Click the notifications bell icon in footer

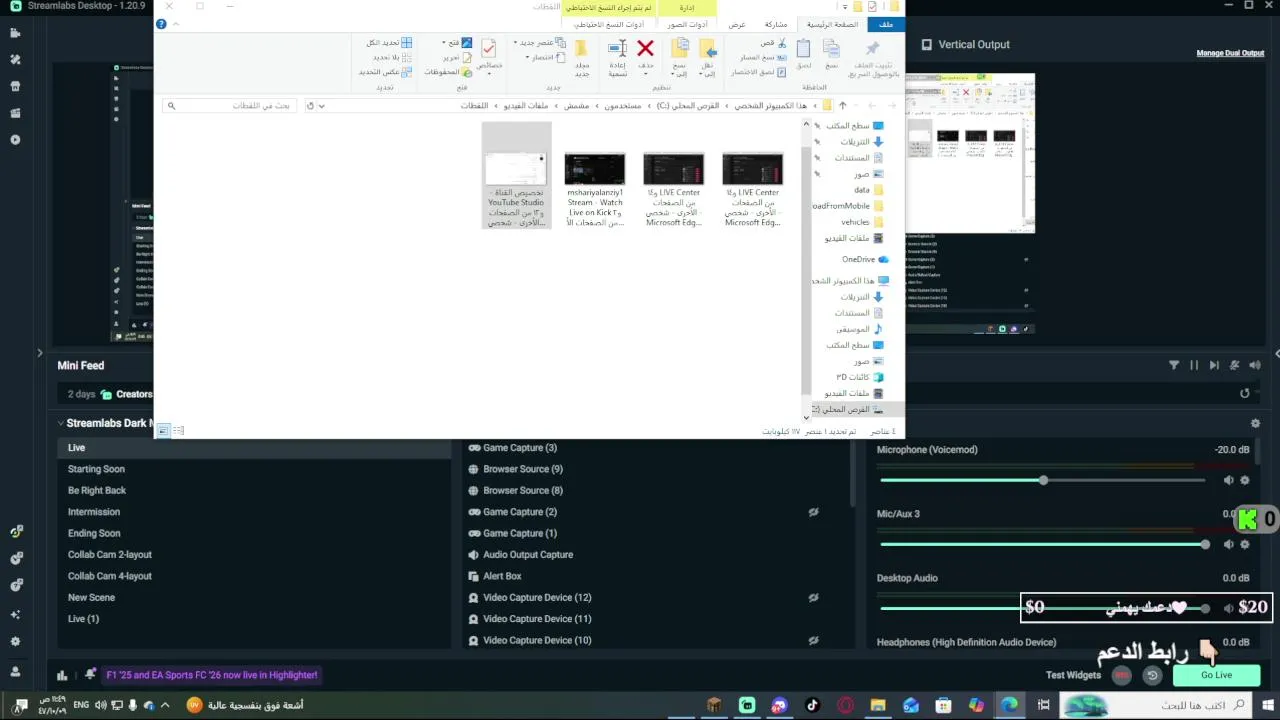(x=90, y=674)
